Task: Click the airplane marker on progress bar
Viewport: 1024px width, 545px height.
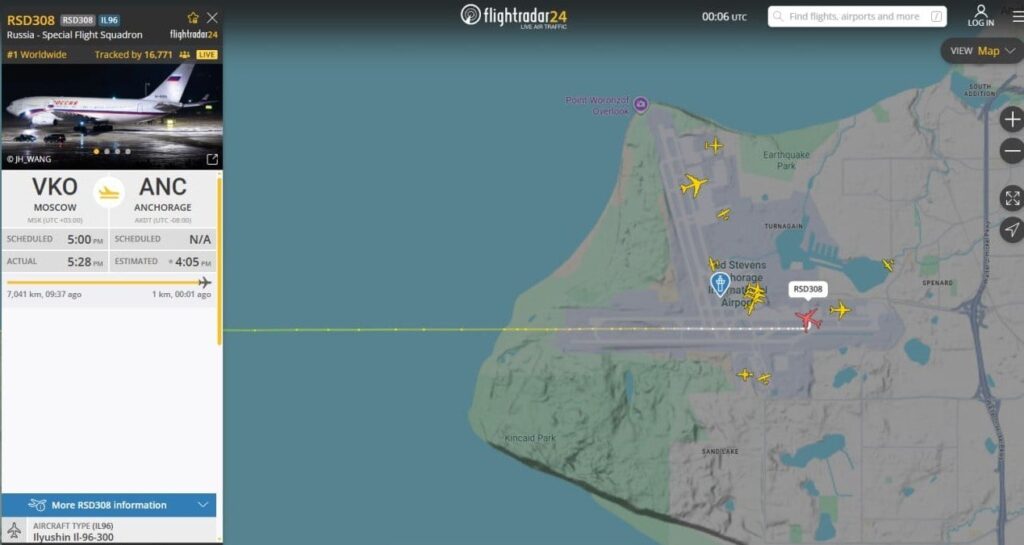Action: [205, 282]
